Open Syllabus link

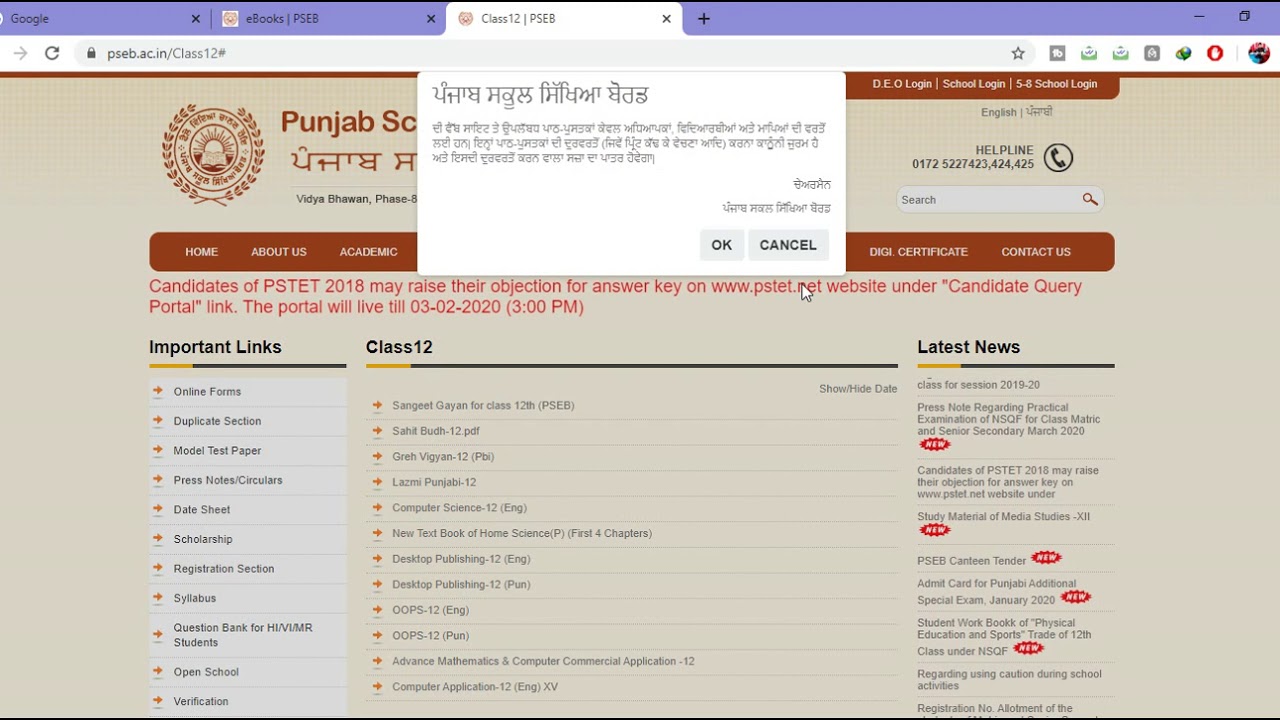195,598
